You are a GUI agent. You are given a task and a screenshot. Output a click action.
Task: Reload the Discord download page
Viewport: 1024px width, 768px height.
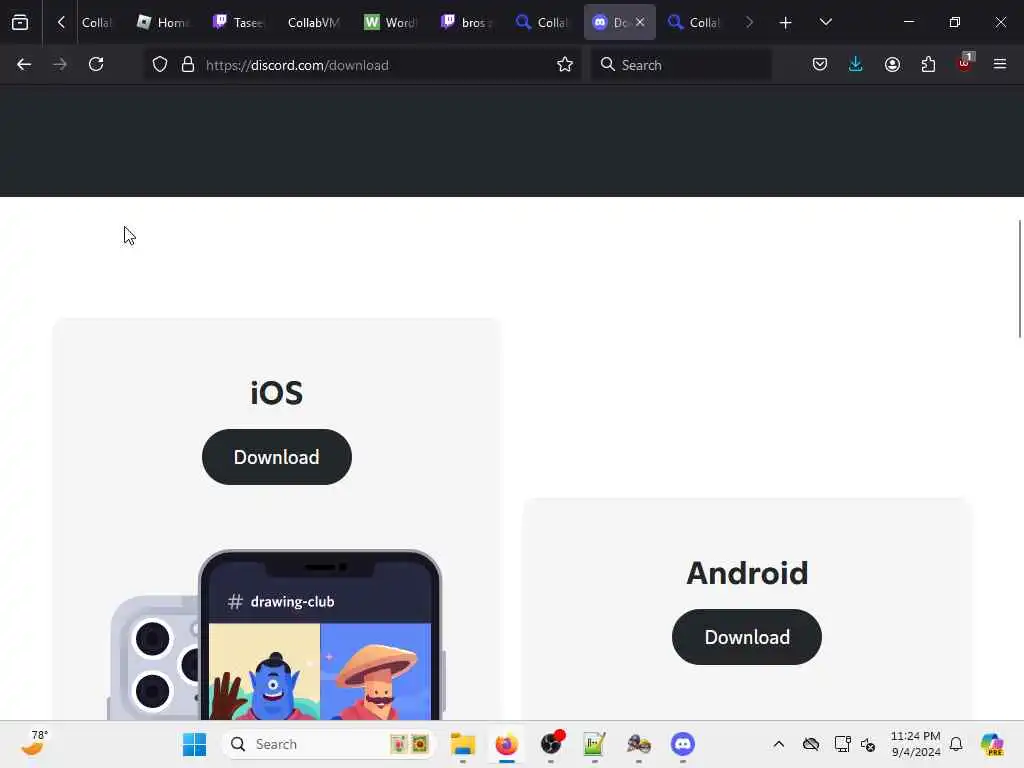tap(96, 65)
